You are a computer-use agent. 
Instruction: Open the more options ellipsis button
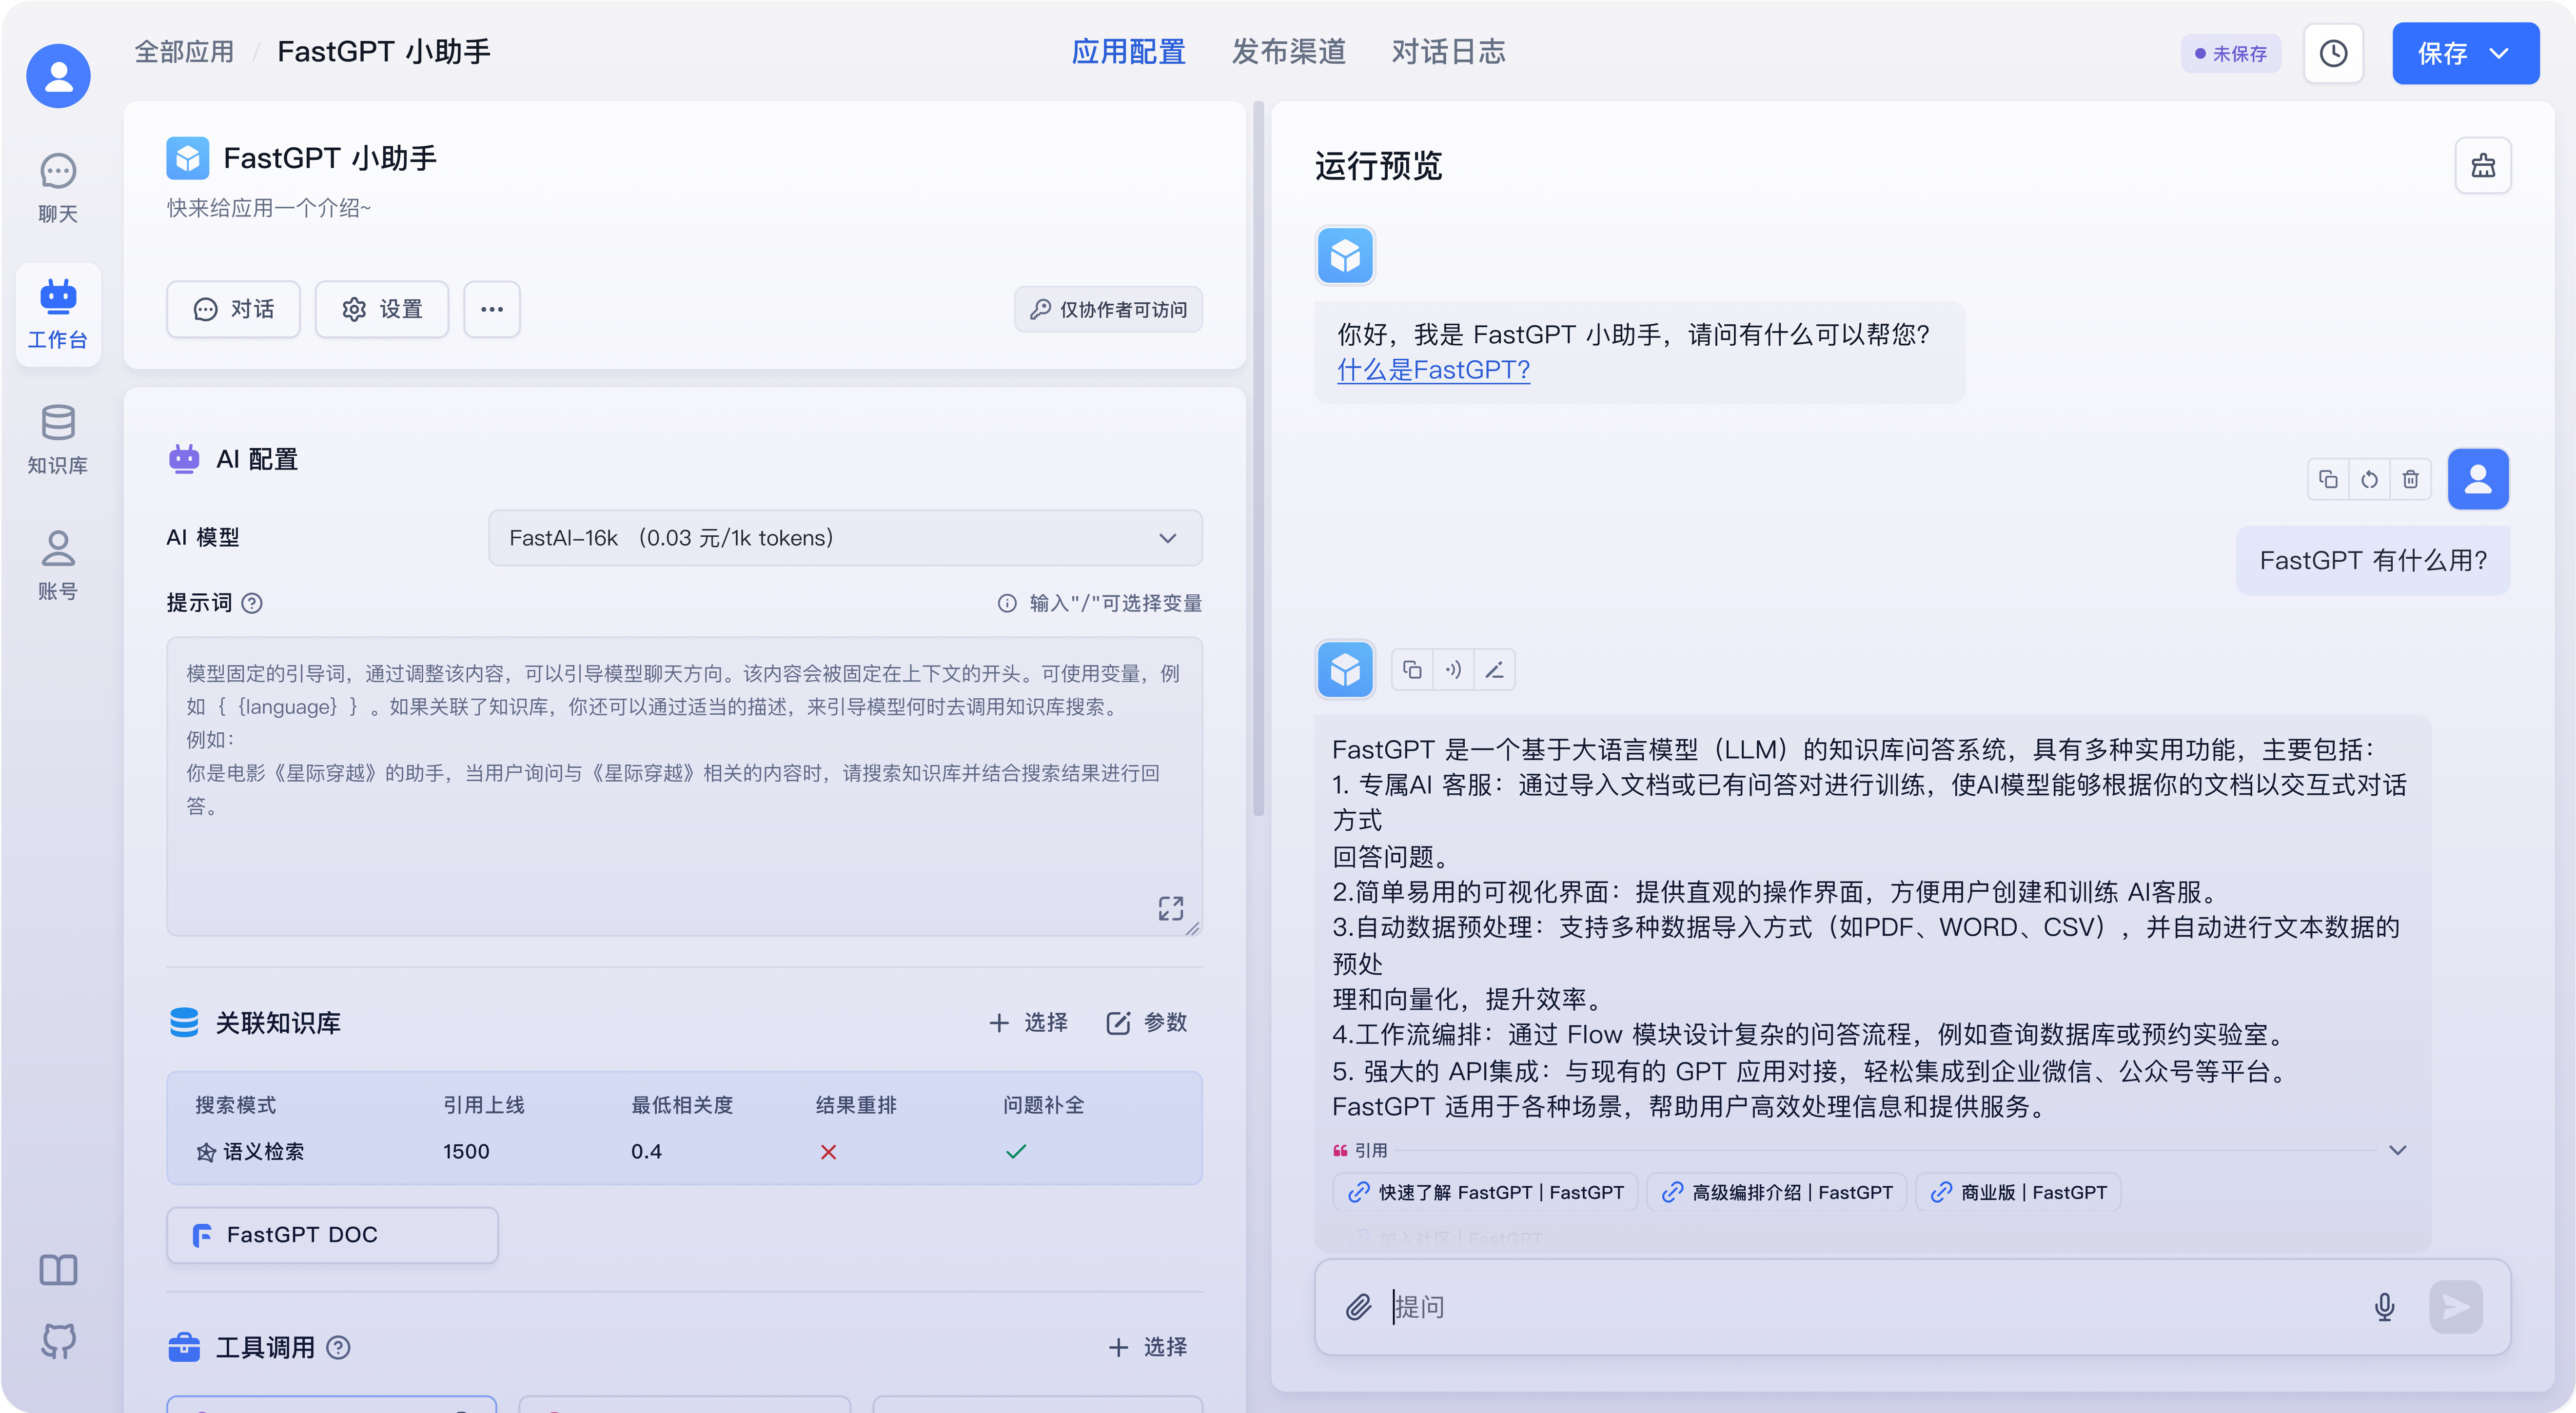point(491,309)
